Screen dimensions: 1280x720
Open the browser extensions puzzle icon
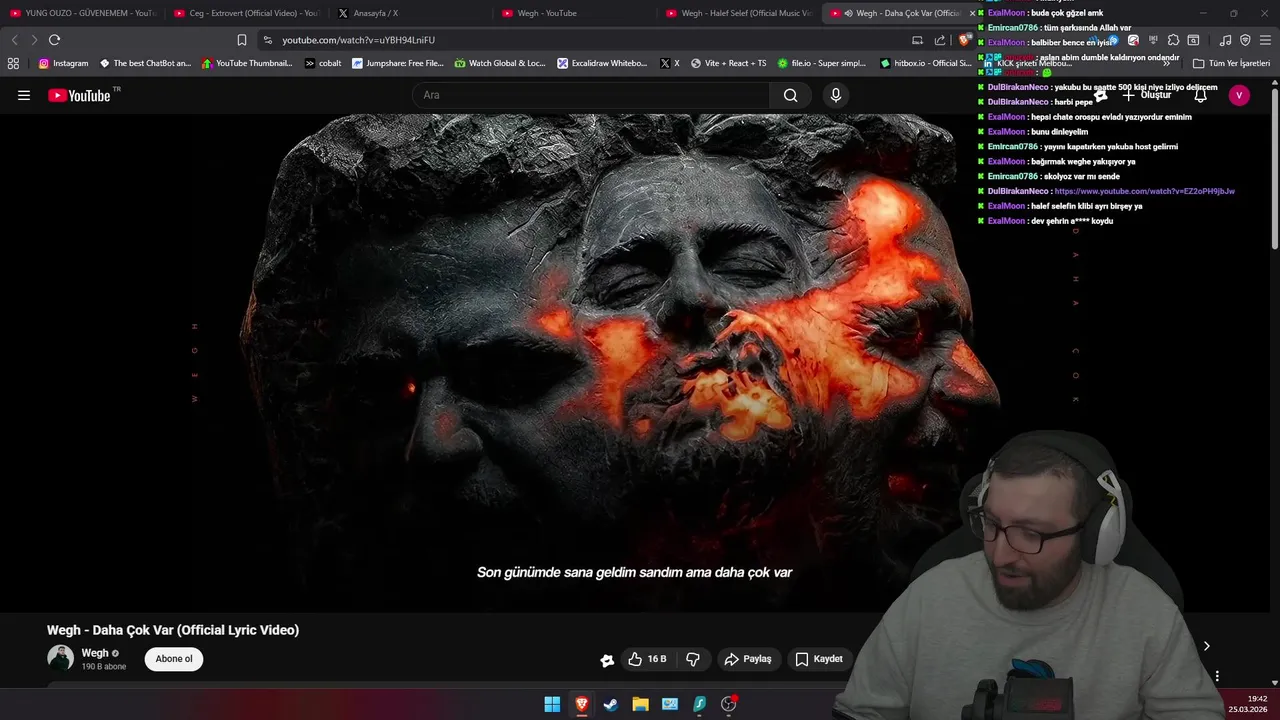pos(1173,40)
